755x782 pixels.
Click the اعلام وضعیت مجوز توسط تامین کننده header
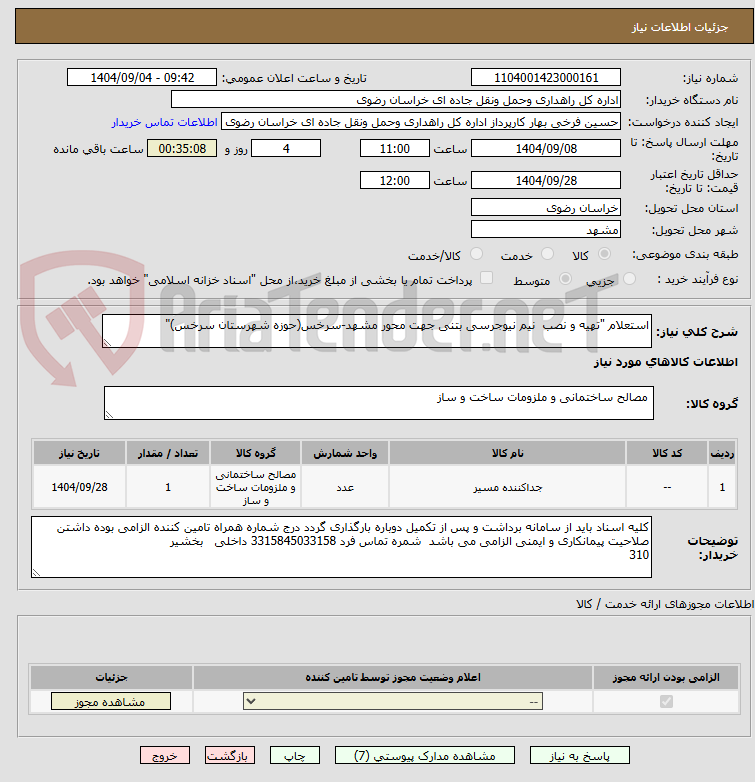(x=393, y=677)
